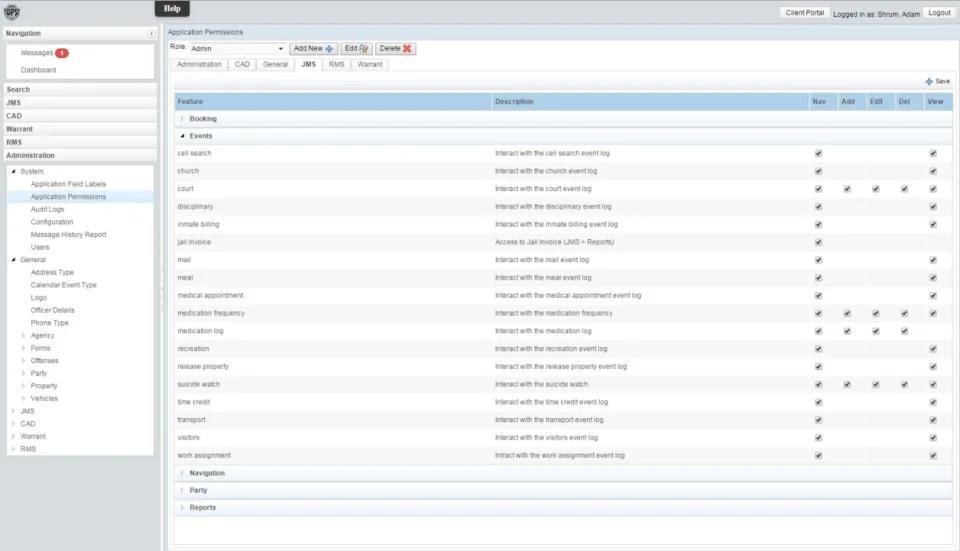Toggle Edit permission for medication frequency
This screenshot has width=960, height=551.
pyautogui.click(x=876, y=313)
